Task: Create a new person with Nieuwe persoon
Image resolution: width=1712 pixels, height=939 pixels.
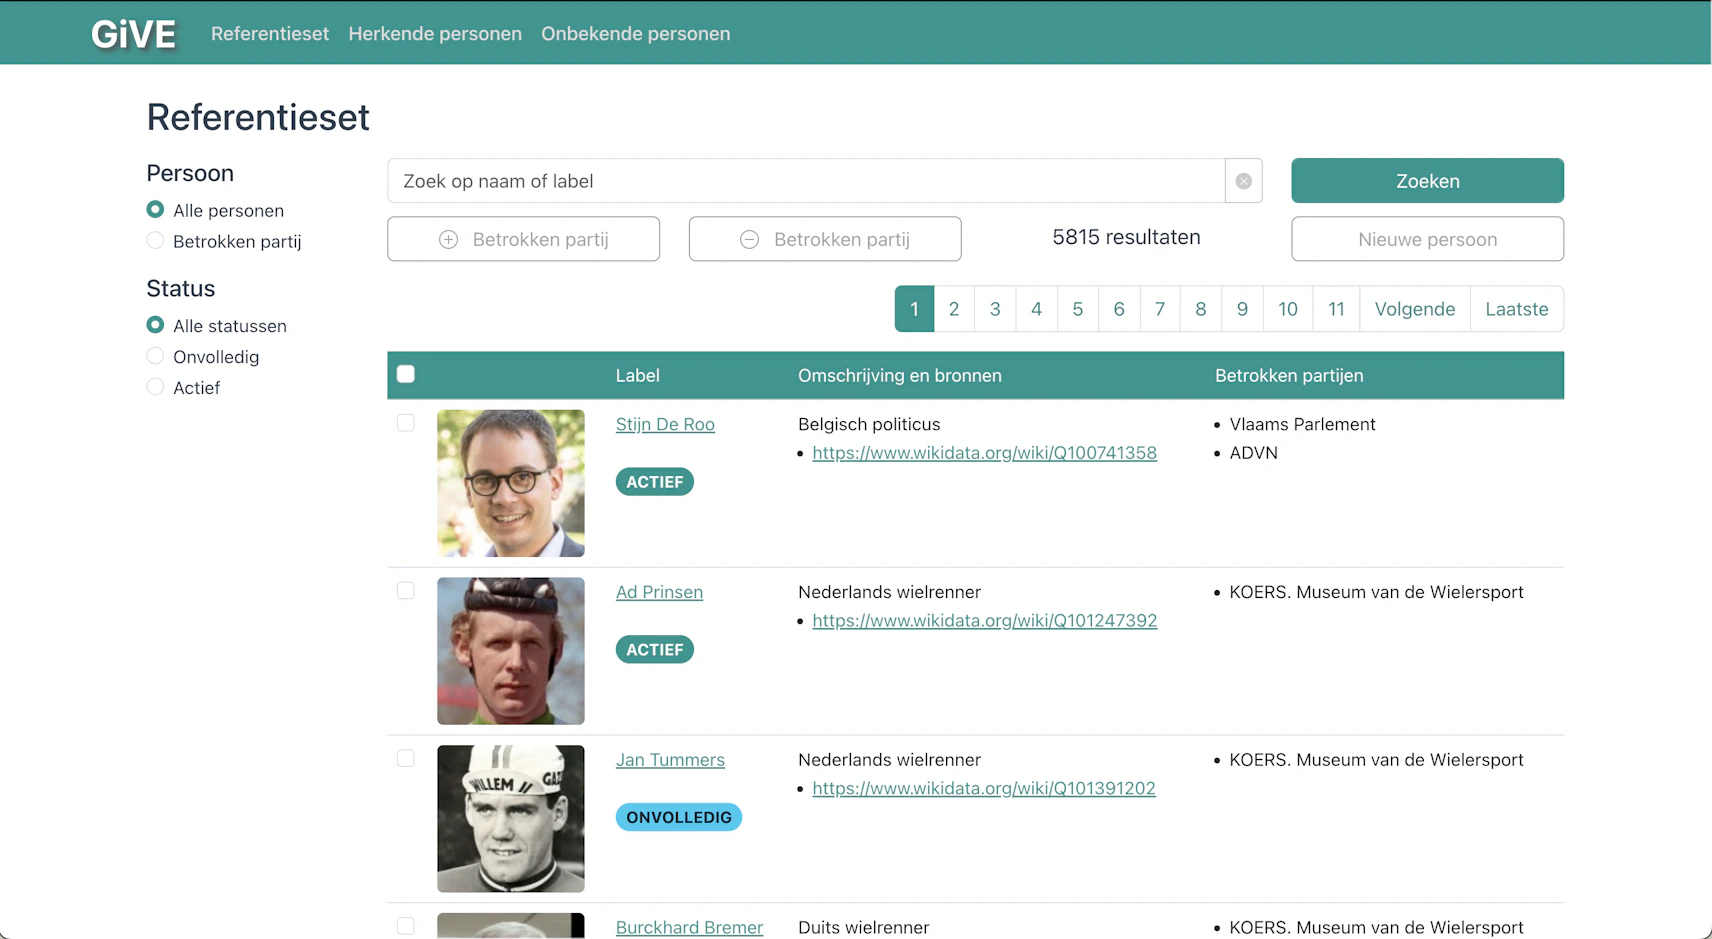Action: click(1427, 239)
